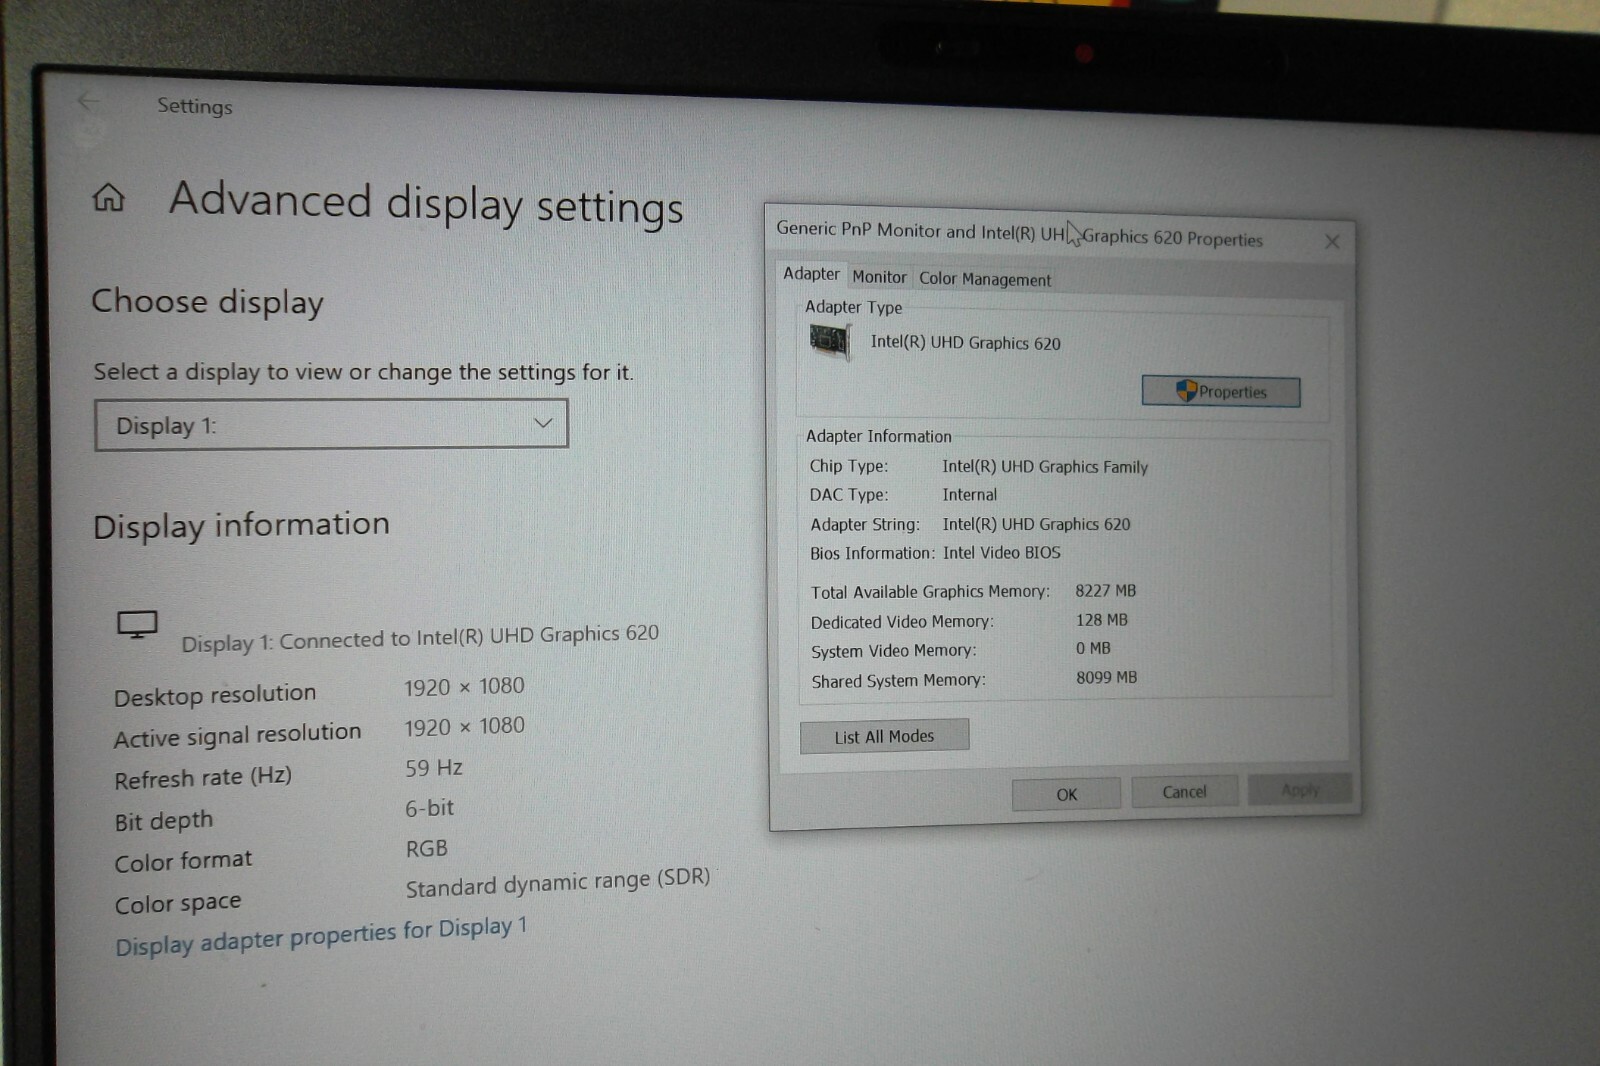Click Desktop resolution value 1920 × 1080
The height and width of the screenshot is (1066, 1600).
click(464, 687)
